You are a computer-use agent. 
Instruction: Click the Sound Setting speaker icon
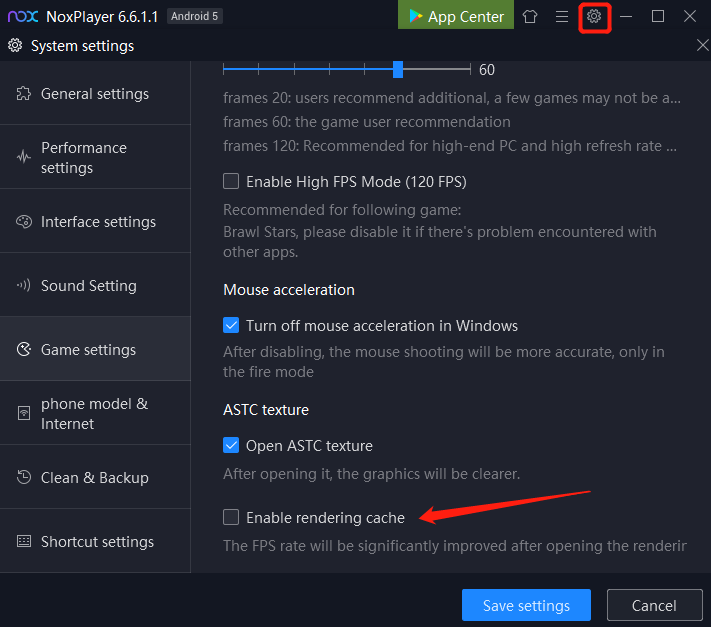pyautogui.click(x=24, y=285)
